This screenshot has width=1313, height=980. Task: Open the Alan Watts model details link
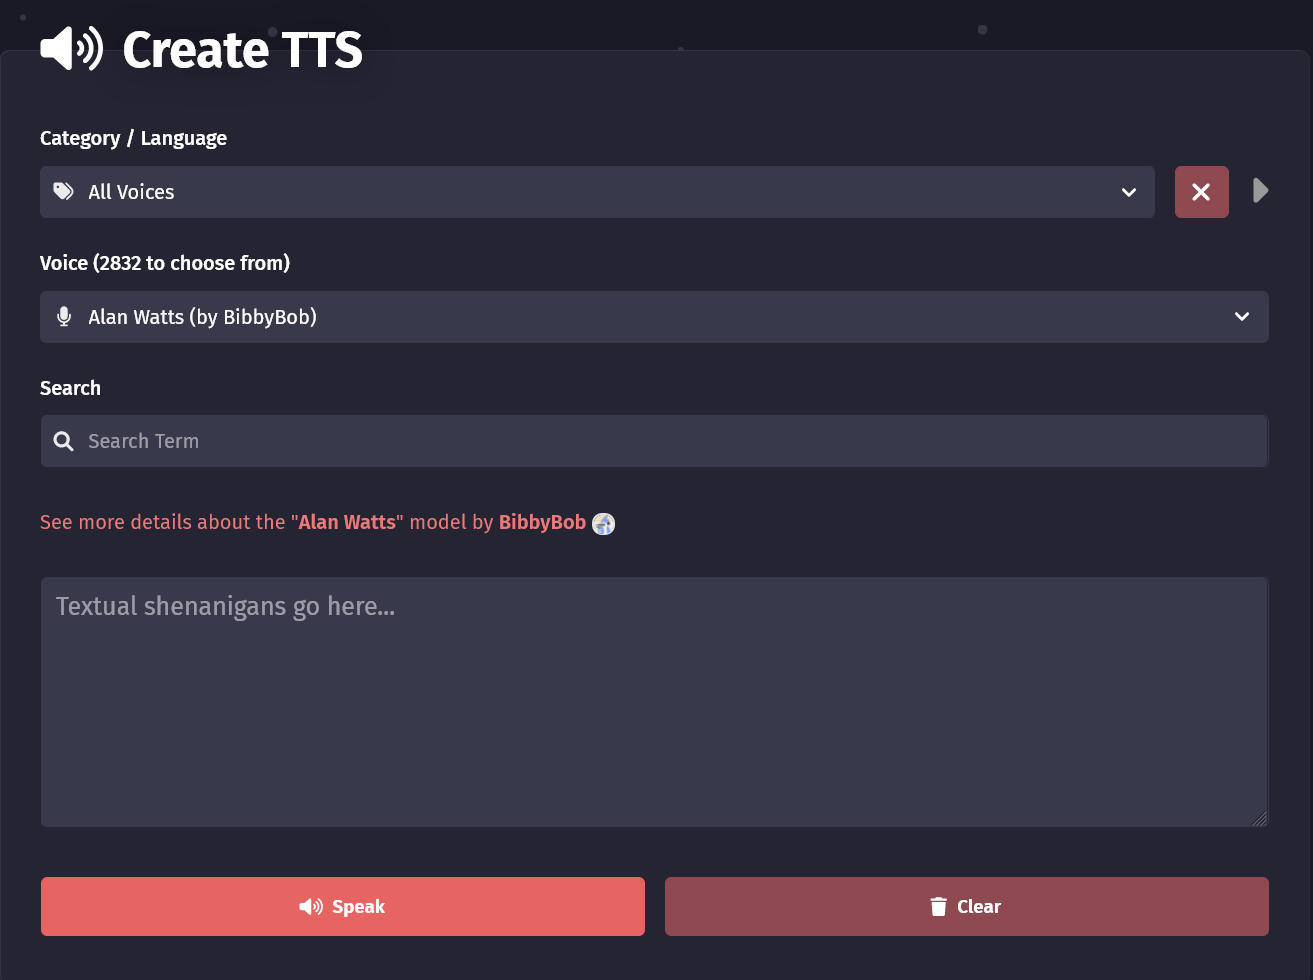tap(347, 522)
